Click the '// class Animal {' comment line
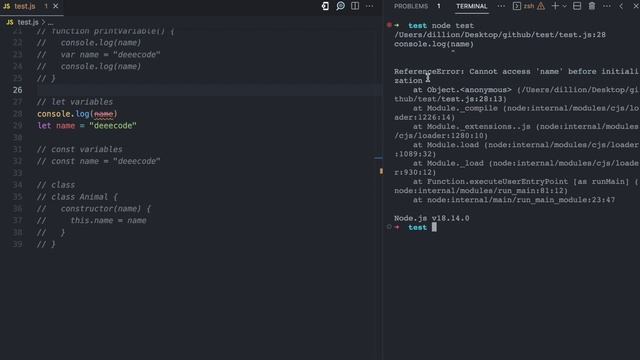 click(77, 197)
